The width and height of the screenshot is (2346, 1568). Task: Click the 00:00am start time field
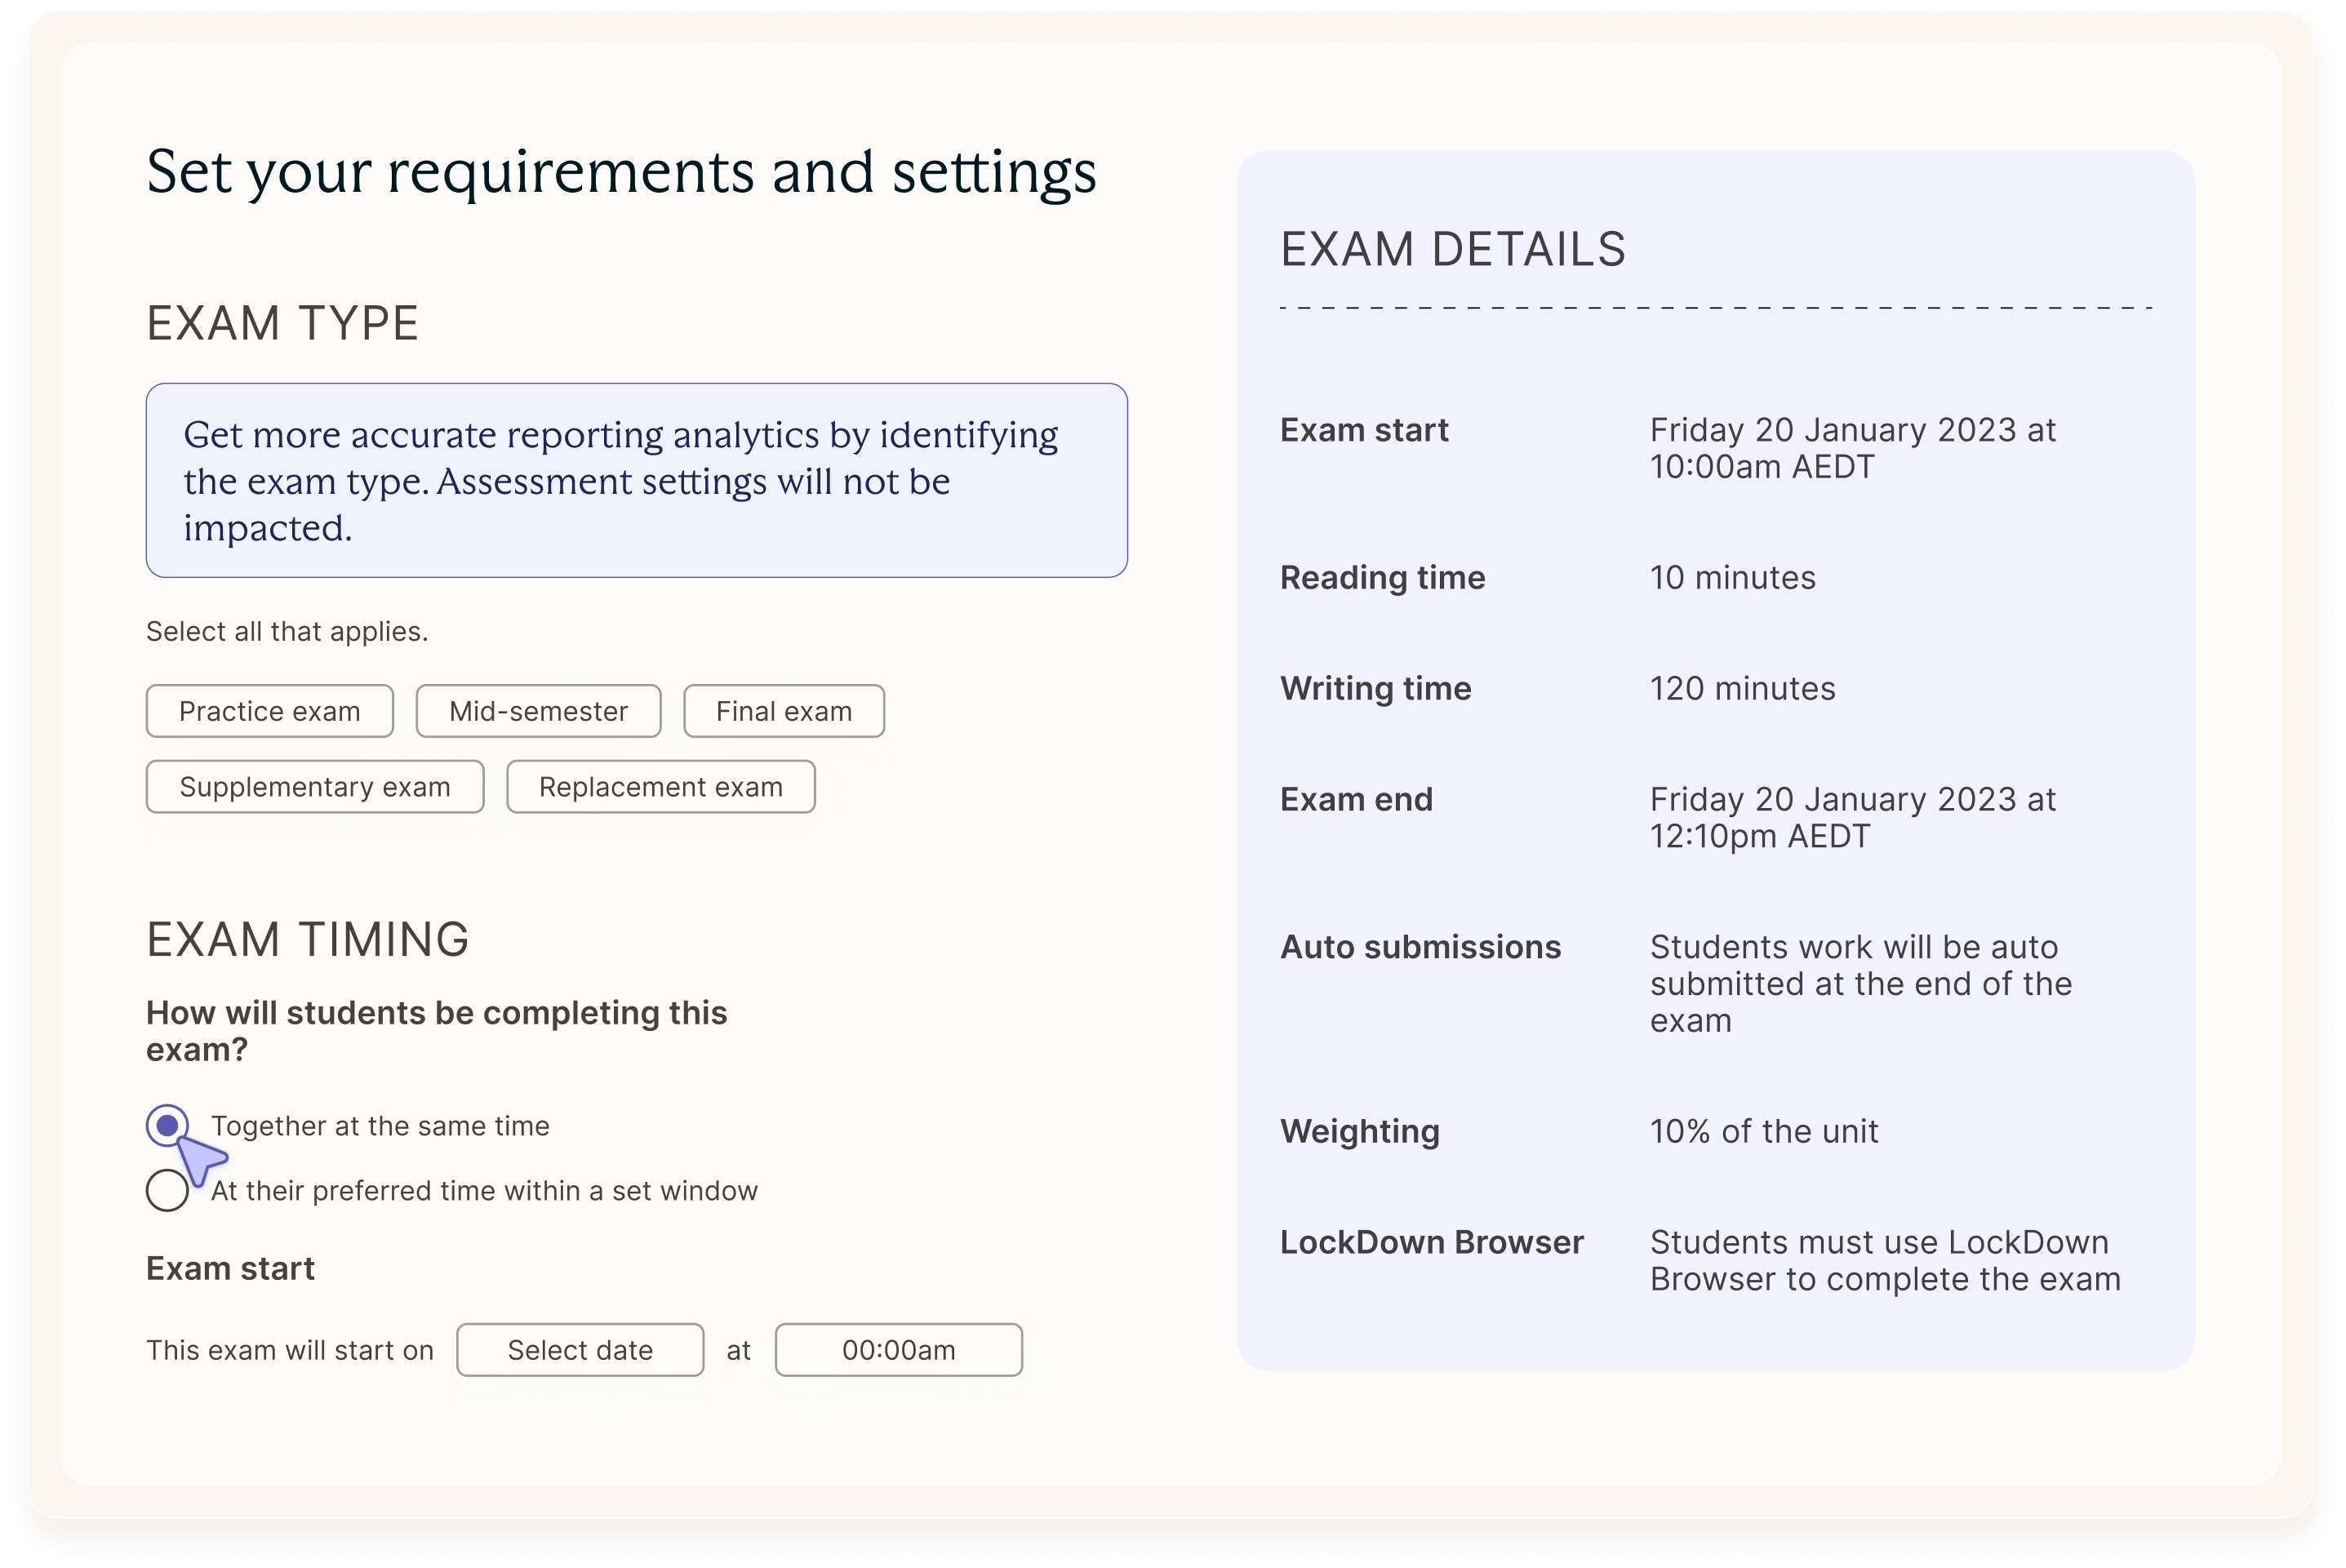pyautogui.click(x=899, y=1350)
